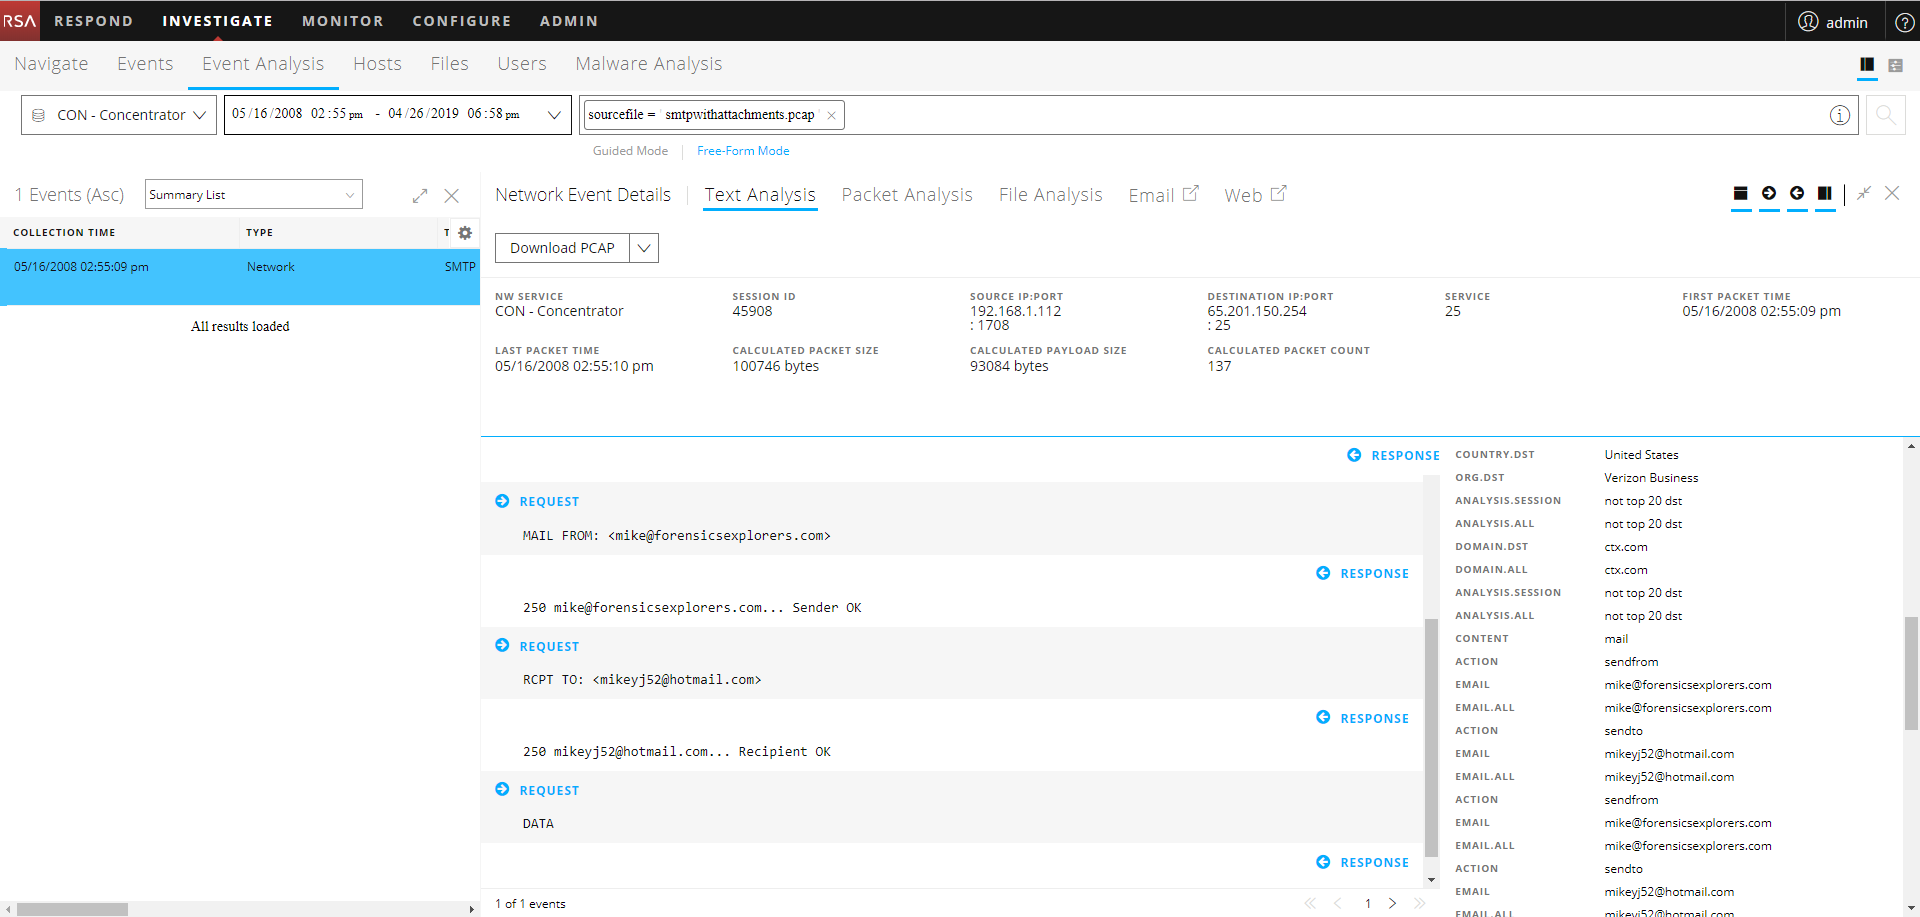Click the shrink event panel icon
1920x917 pixels.
coord(1863,193)
